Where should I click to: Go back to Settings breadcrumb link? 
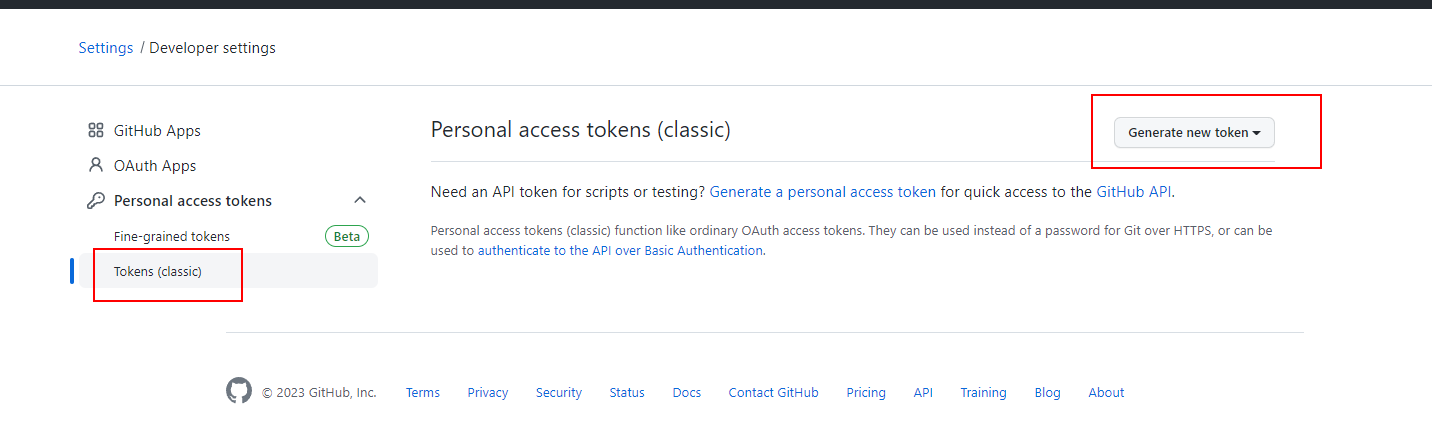tap(106, 47)
